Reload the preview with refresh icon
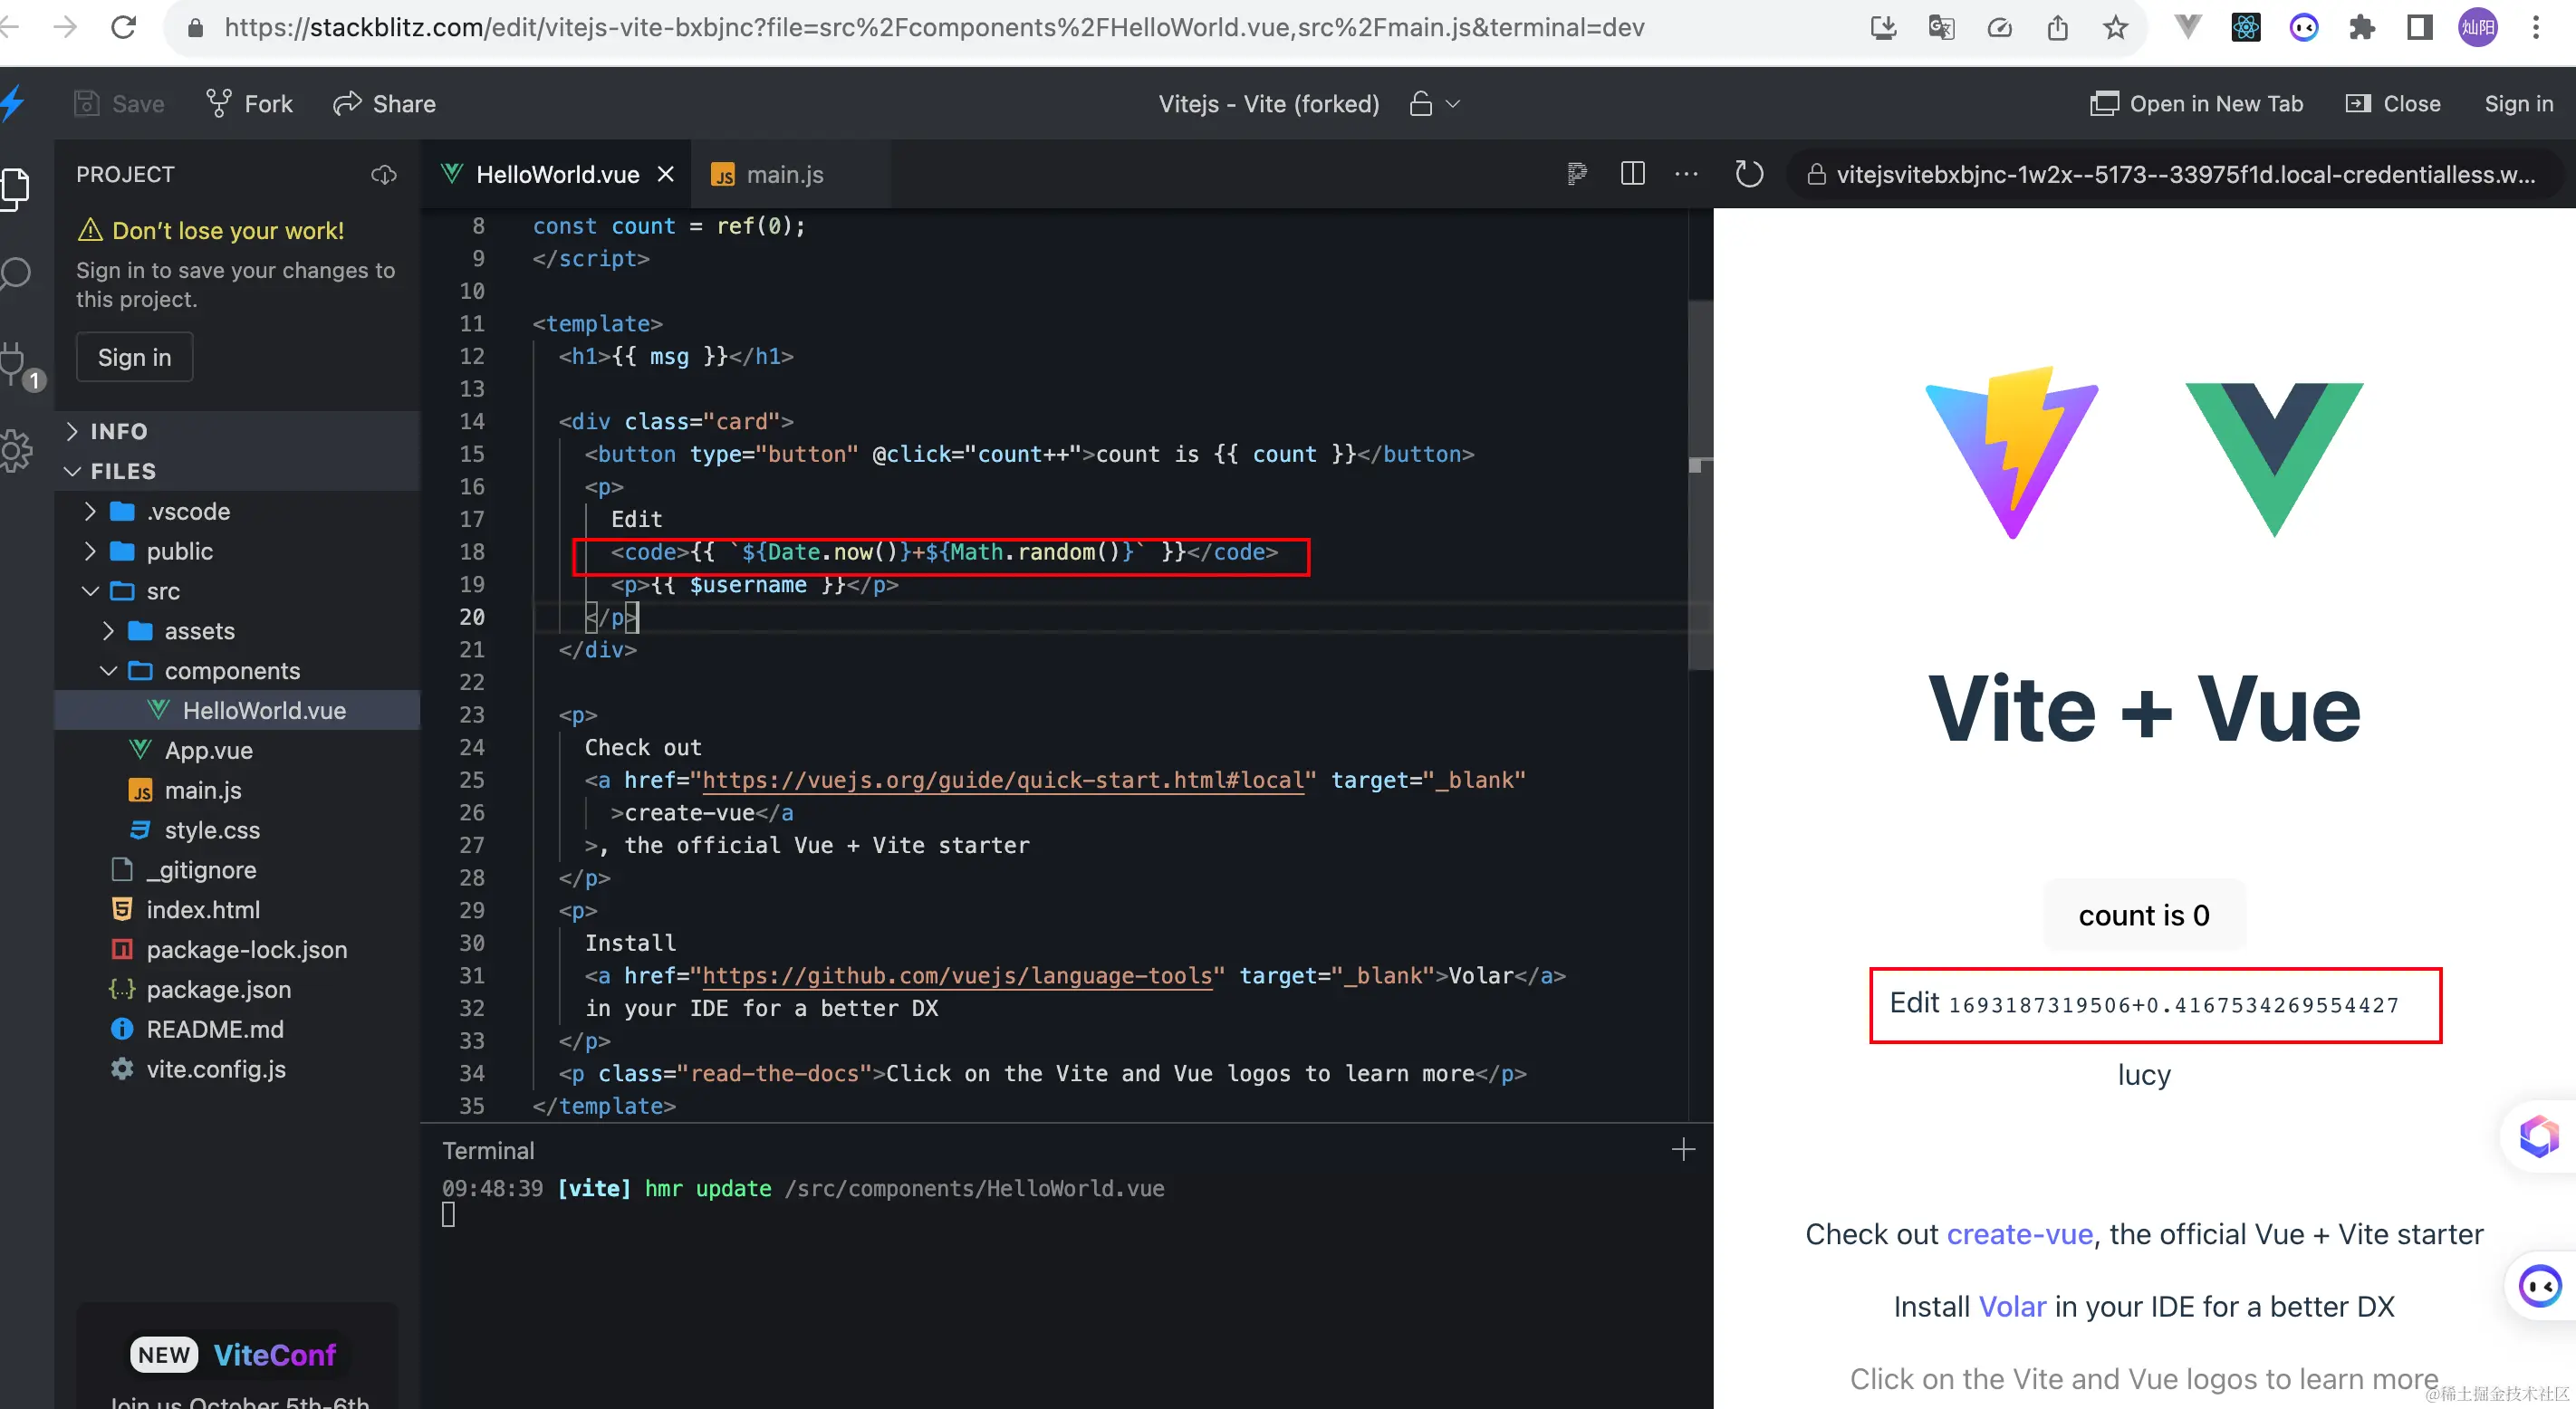Viewport: 2576px width, 1409px height. click(x=1749, y=174)
